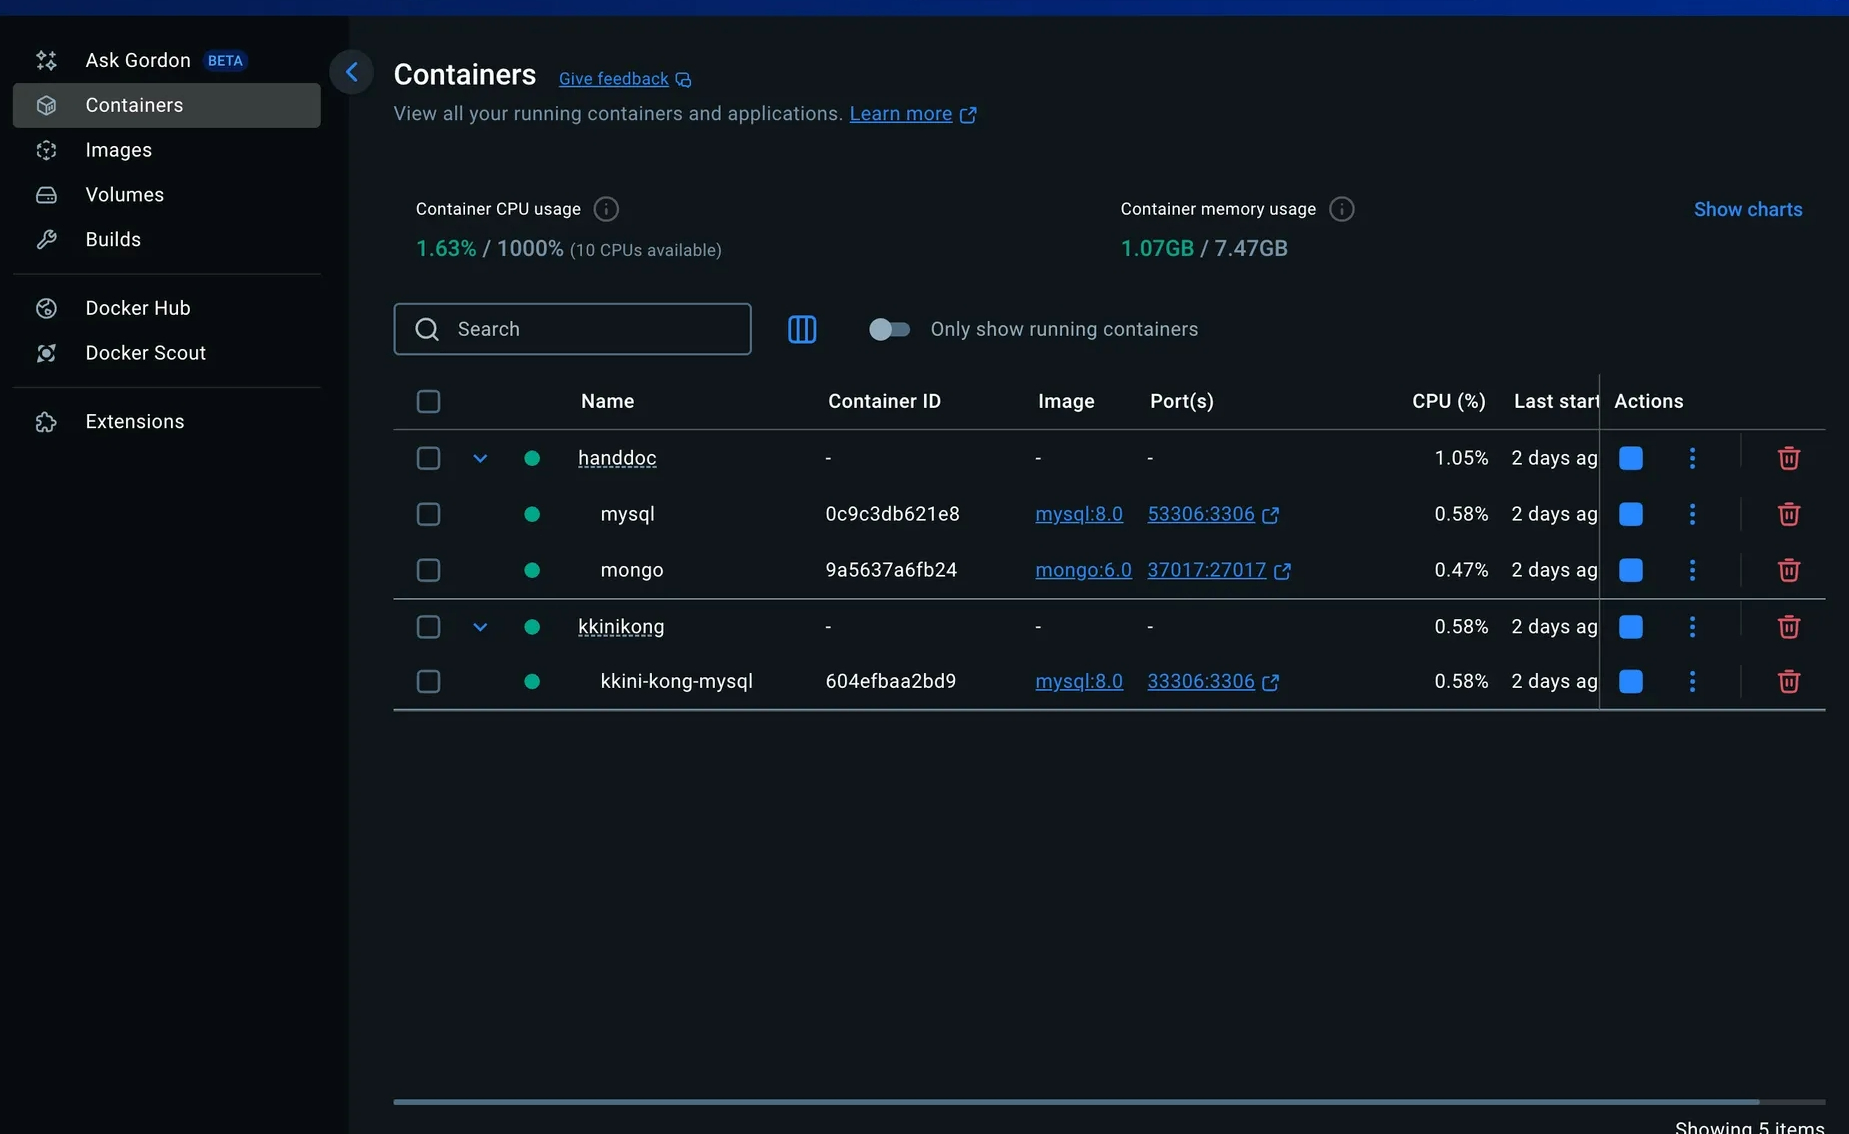Check the mongo container checkbox
Viewport: 1849px width, 1134px height.
[428, 570]
